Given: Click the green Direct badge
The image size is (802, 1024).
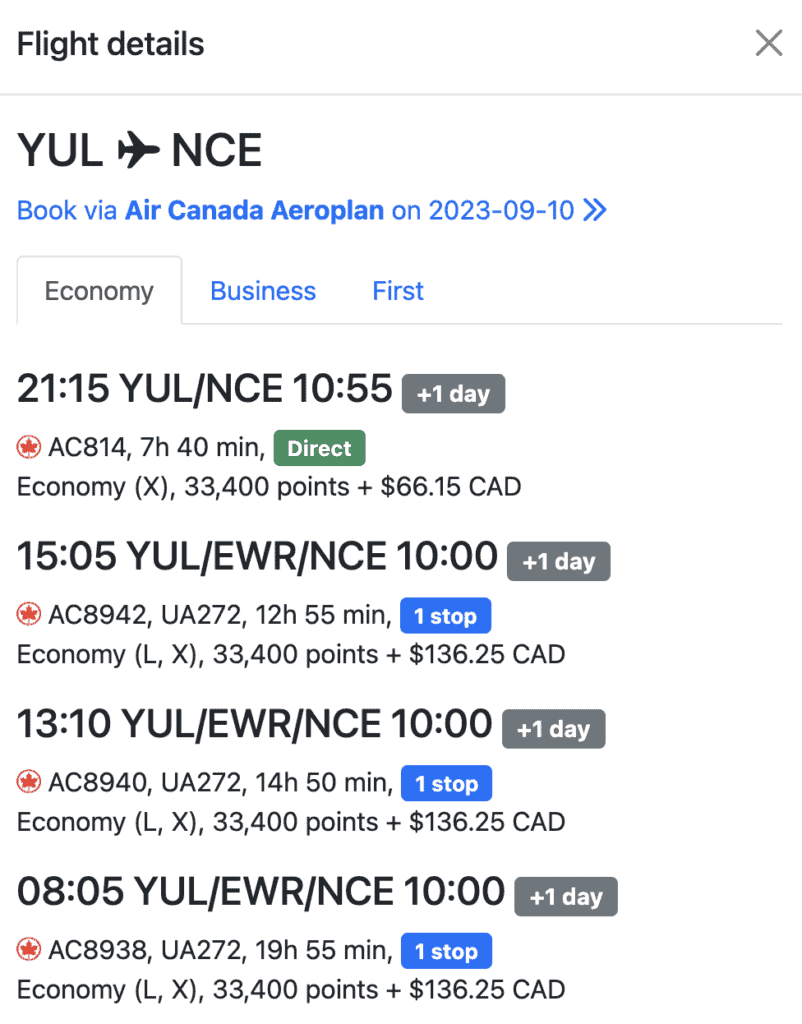Looking at the screenshot, I should click(320, 449).
